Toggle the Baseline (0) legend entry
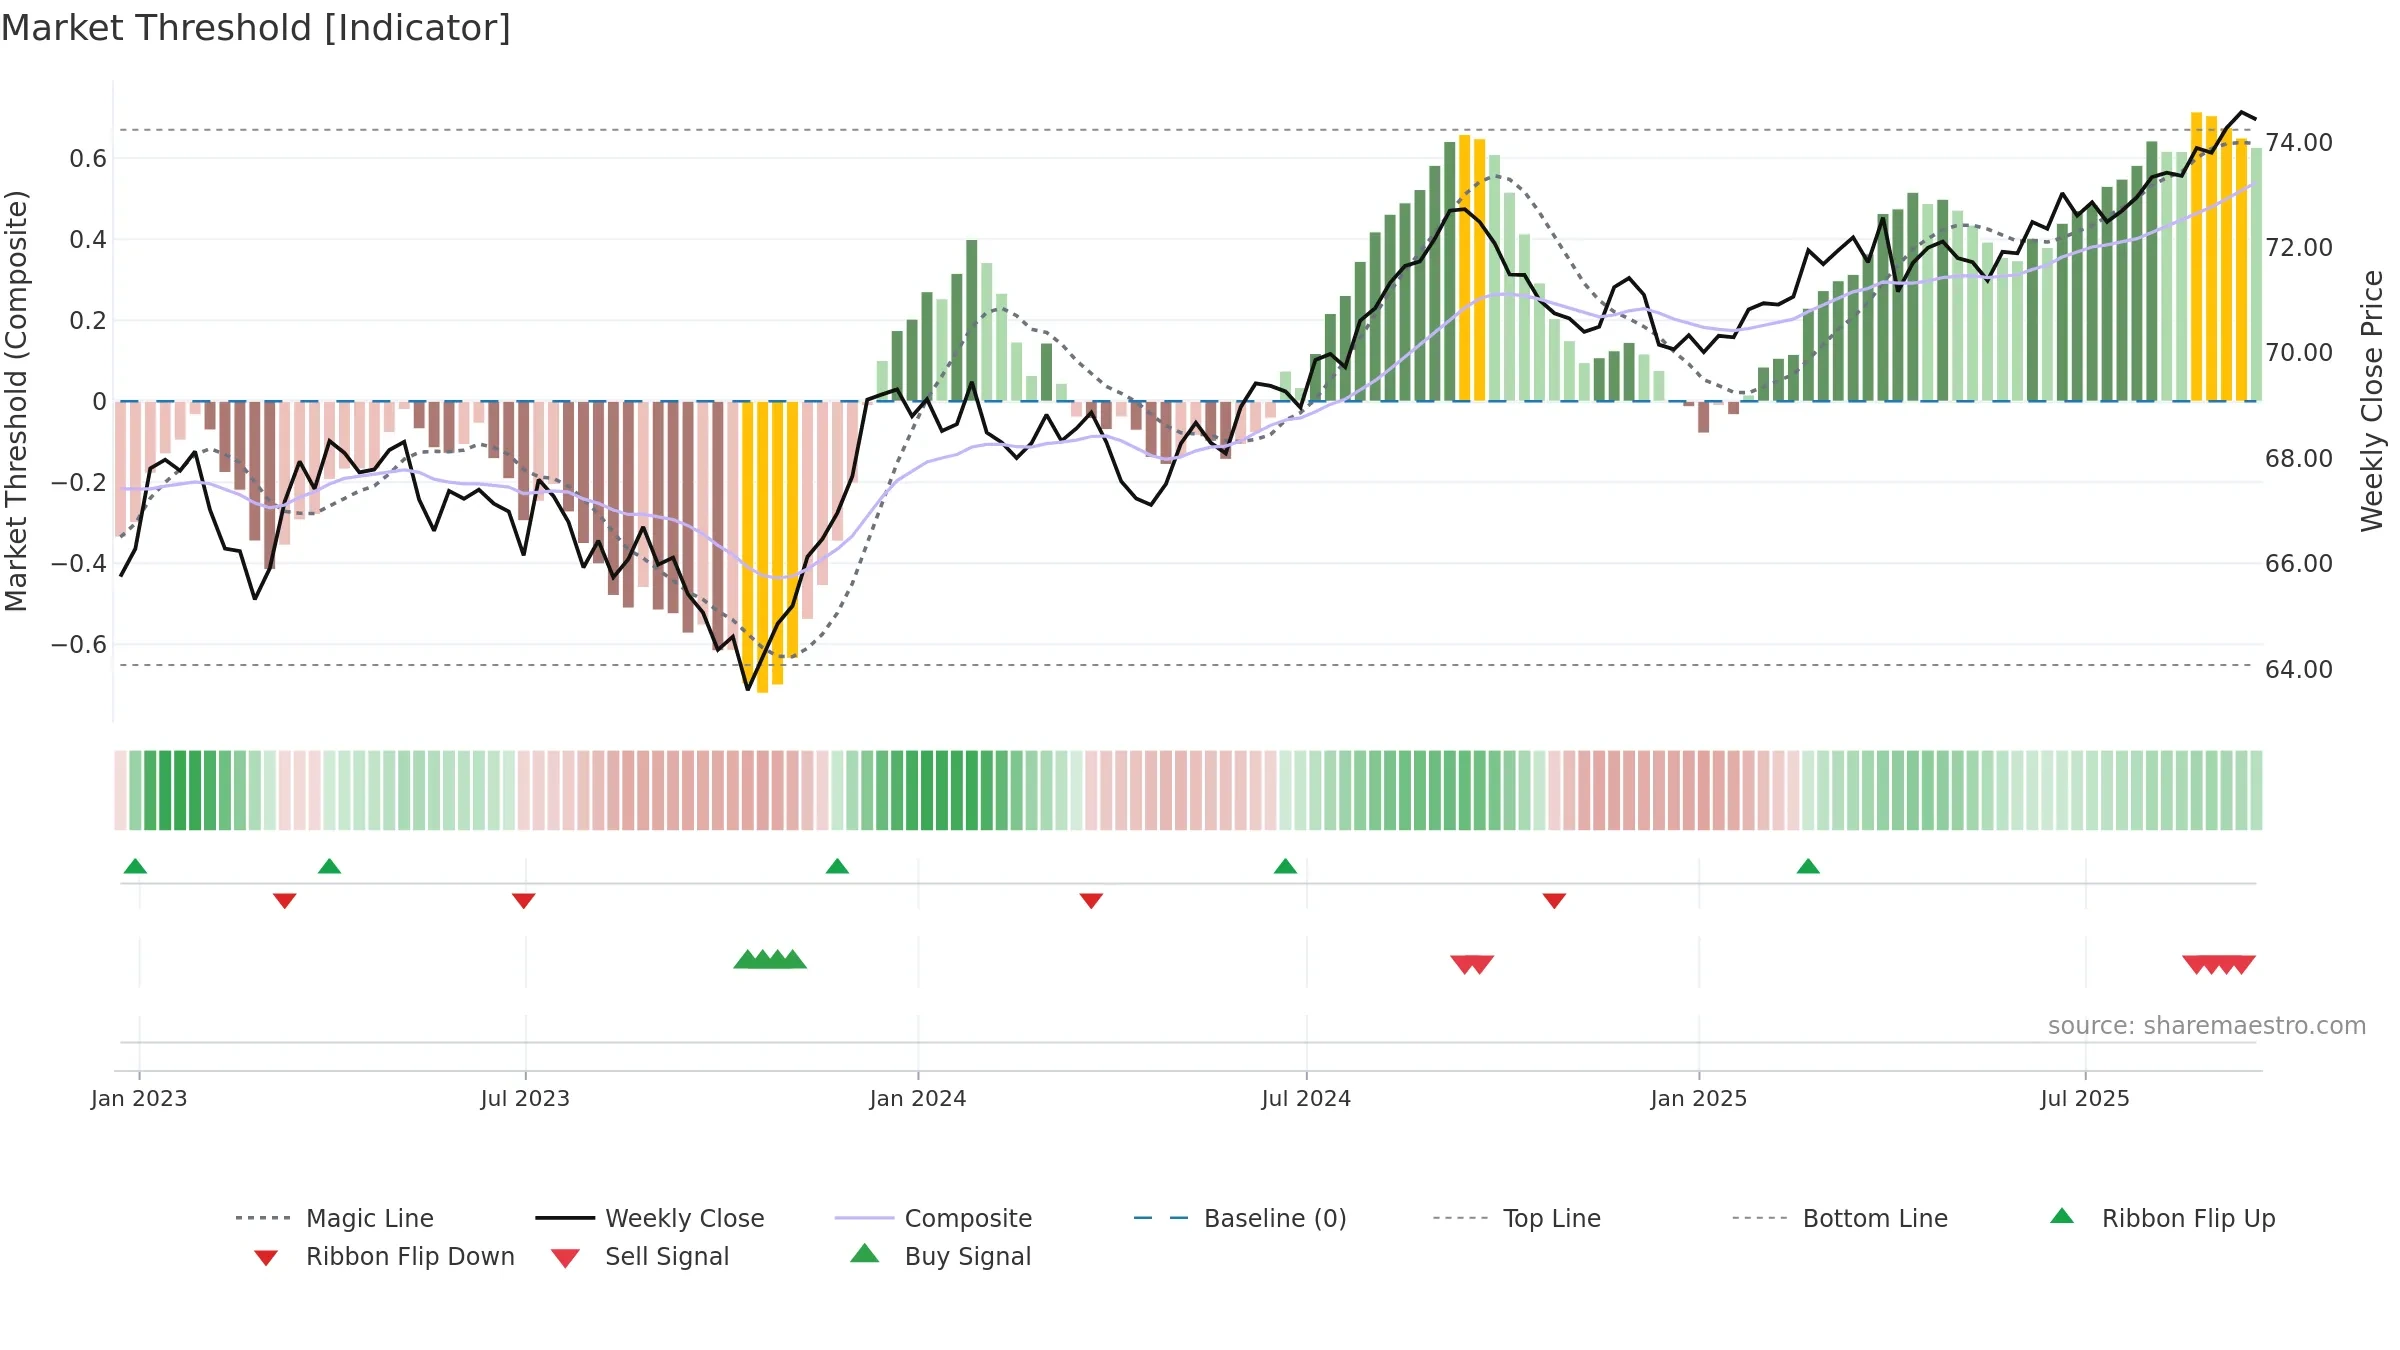2400x1350 pixels. [1240, 1218]
